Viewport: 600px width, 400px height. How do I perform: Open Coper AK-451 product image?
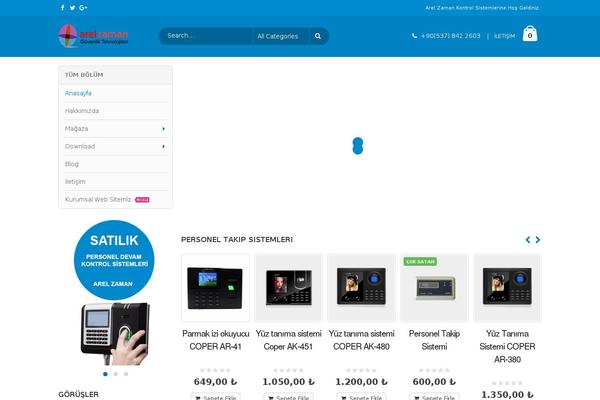(x=288, y=287)
